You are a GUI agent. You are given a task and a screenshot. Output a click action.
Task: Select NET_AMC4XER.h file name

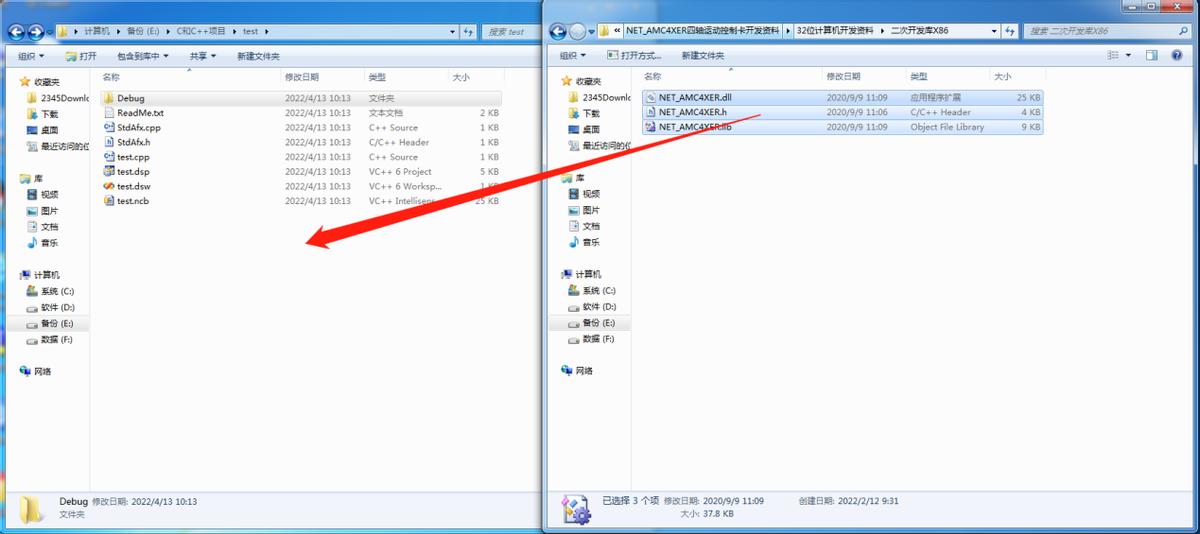point(692,112)
